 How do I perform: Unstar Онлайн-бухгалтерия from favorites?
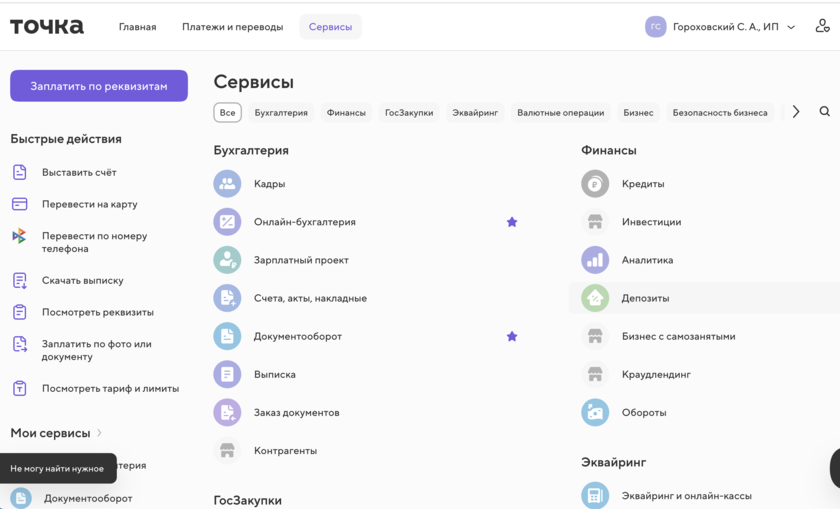click(512, 222)
